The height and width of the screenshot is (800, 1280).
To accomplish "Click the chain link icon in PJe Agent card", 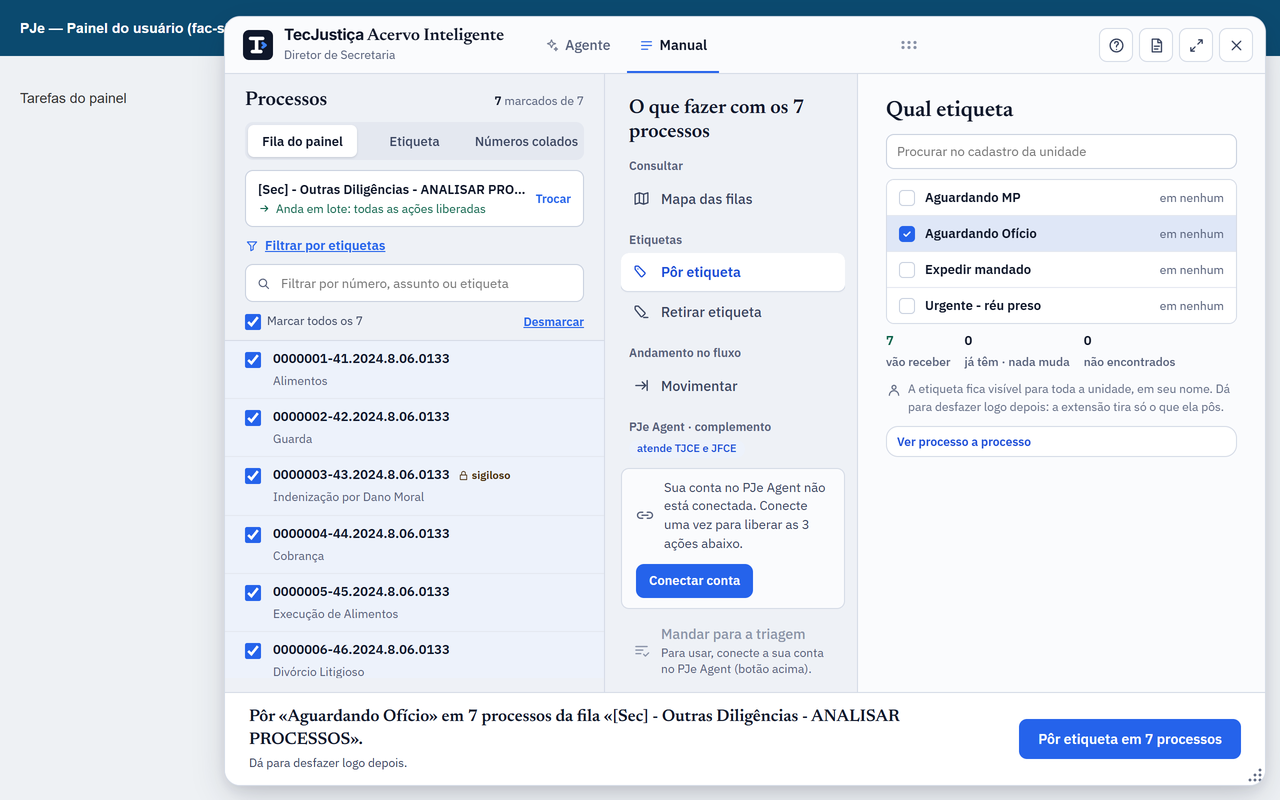I will point(645,516).
